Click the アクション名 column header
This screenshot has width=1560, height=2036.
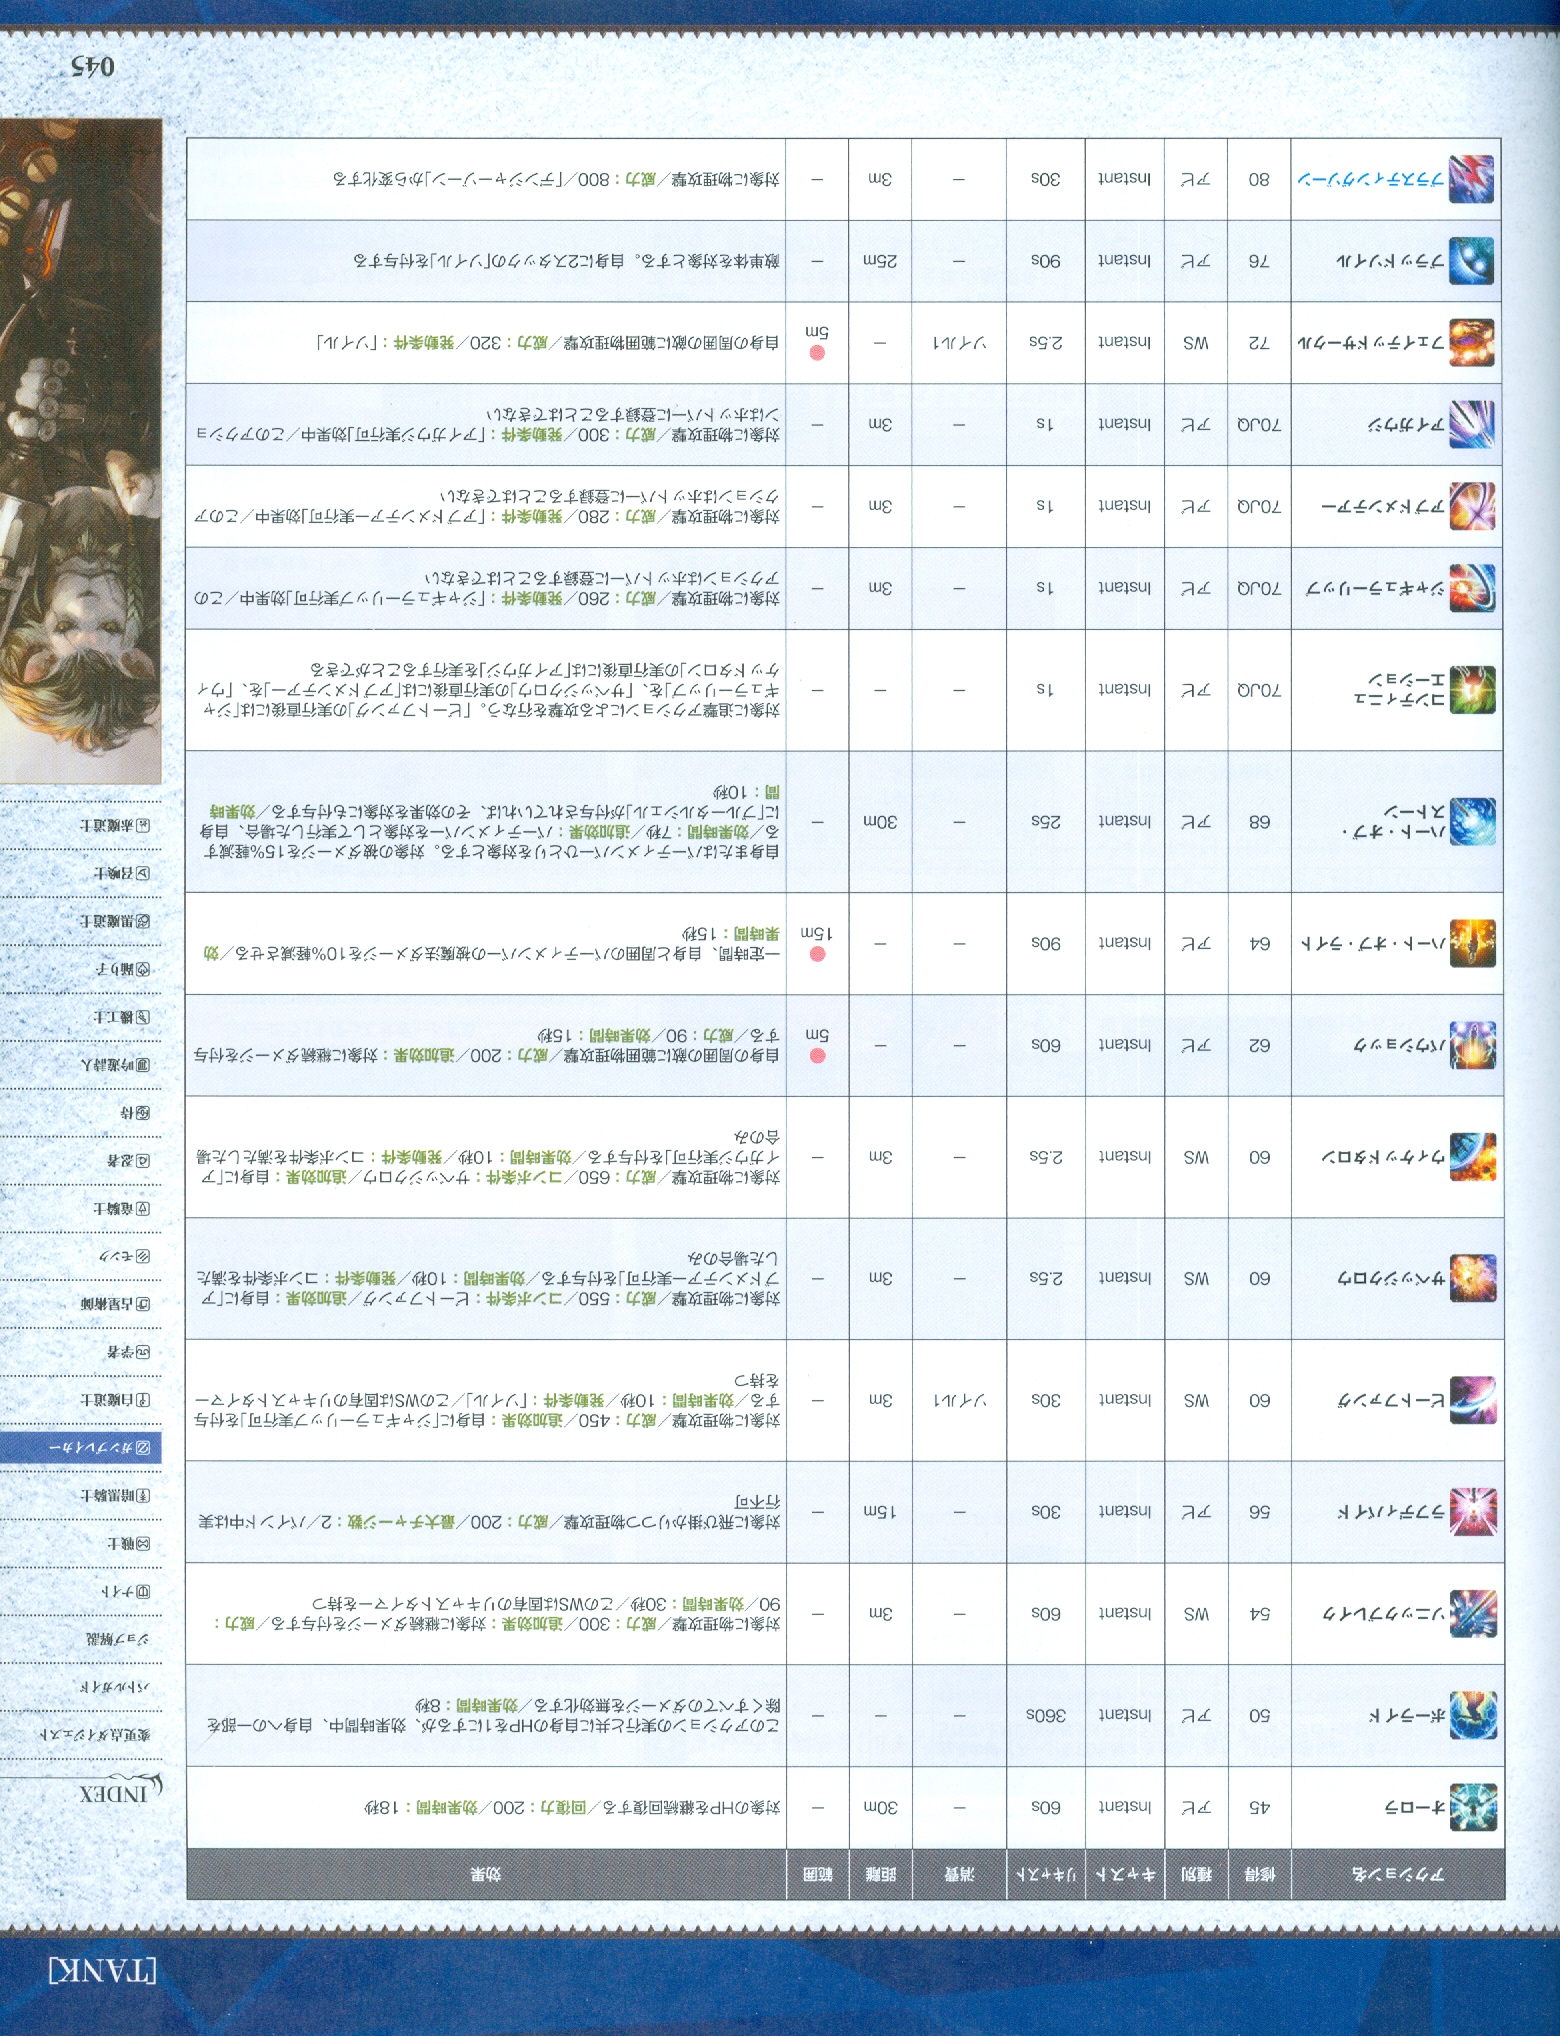point(1398,1874)
